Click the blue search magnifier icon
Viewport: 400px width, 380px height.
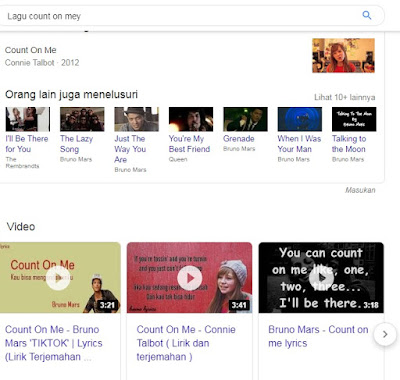point(367,15)
